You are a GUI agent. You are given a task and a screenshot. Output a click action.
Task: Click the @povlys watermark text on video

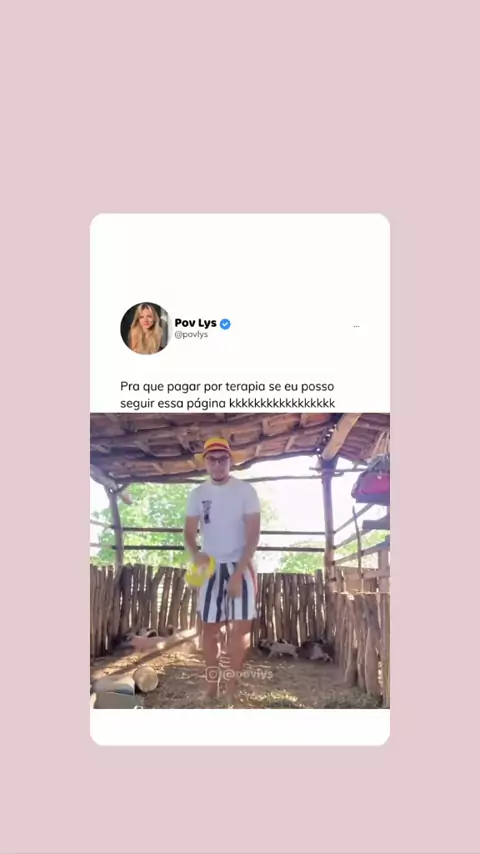point(248,674)
